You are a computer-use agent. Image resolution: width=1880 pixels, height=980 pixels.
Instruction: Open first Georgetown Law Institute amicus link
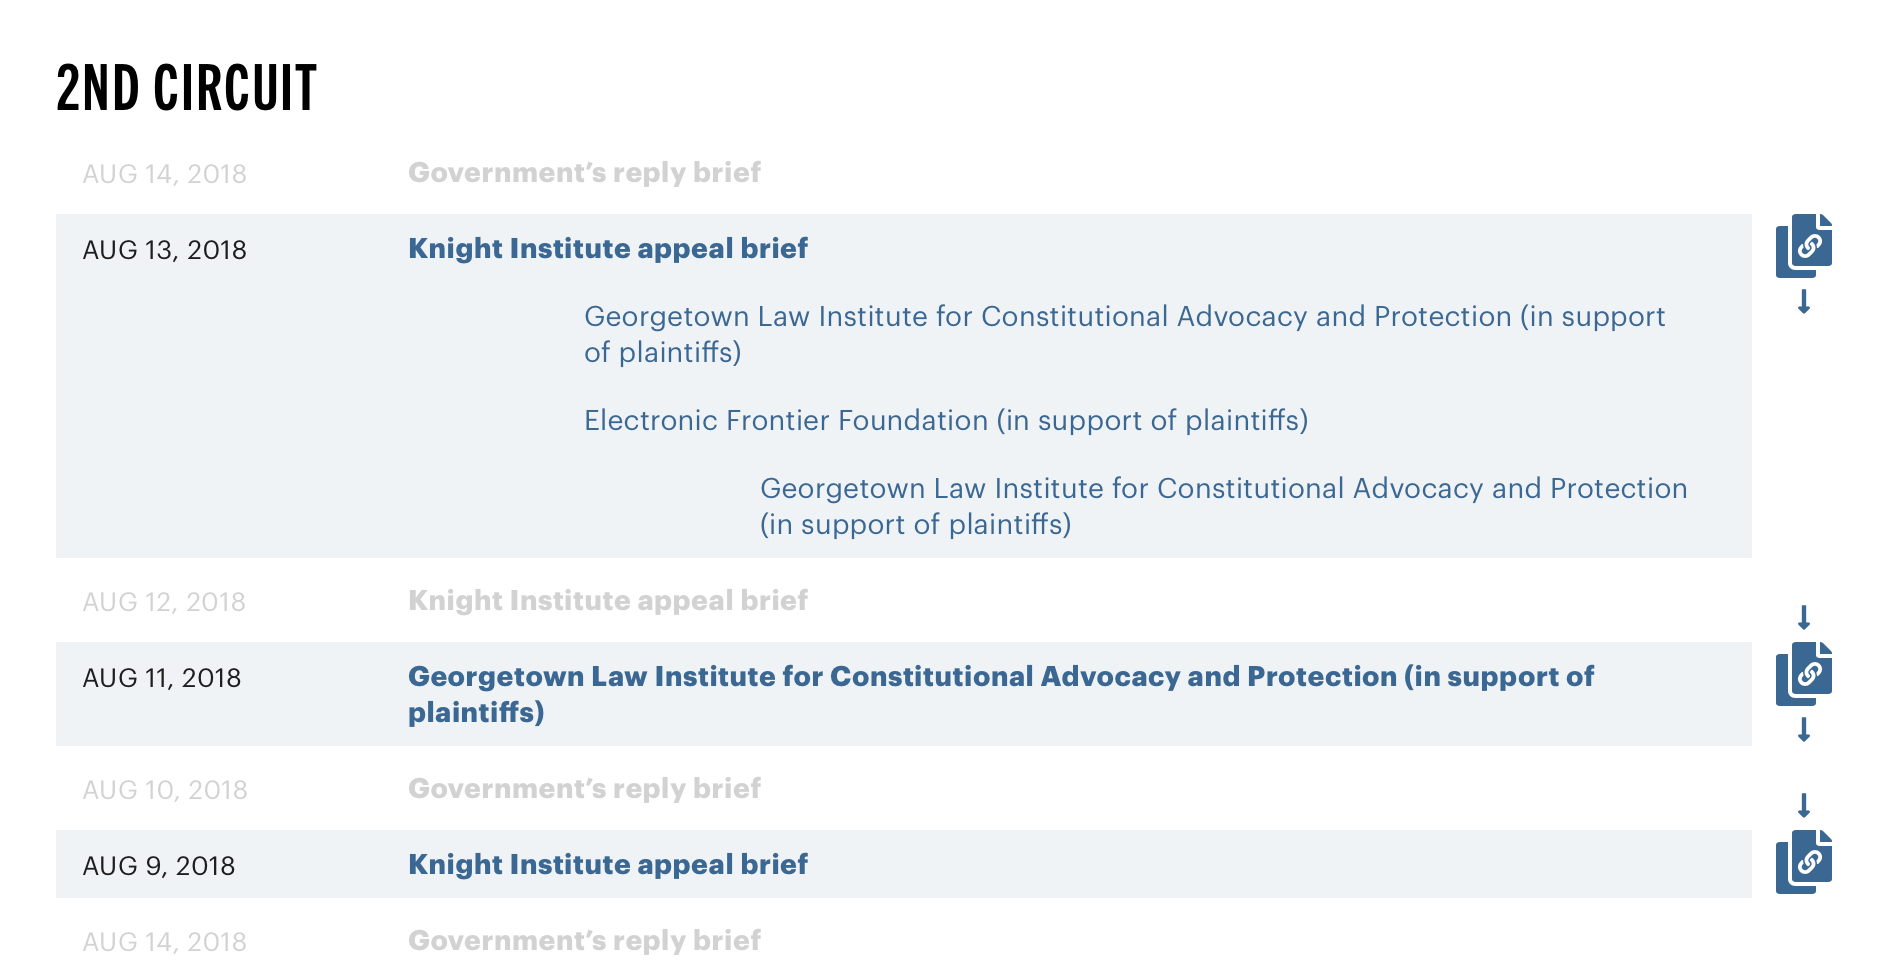click(1125, 334)
